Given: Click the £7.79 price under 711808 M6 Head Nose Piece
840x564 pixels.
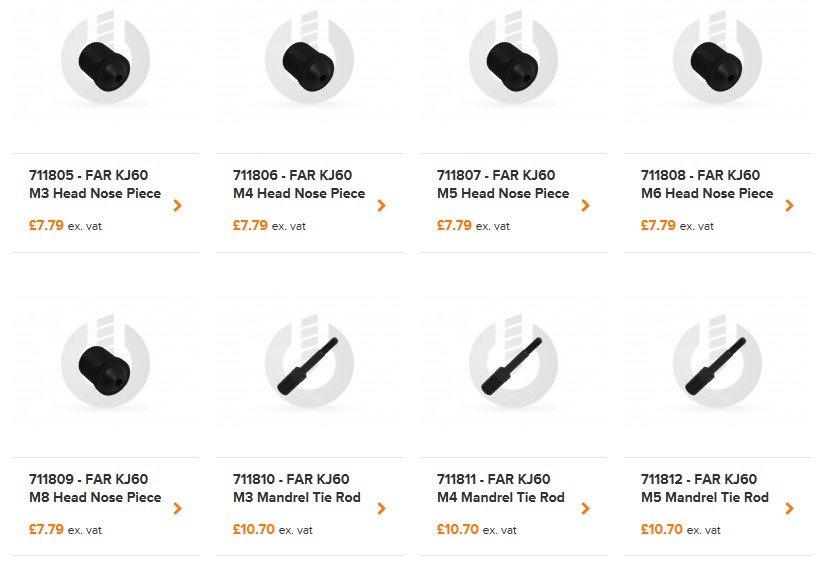Looking at the screenshot, I should (658, 226).
